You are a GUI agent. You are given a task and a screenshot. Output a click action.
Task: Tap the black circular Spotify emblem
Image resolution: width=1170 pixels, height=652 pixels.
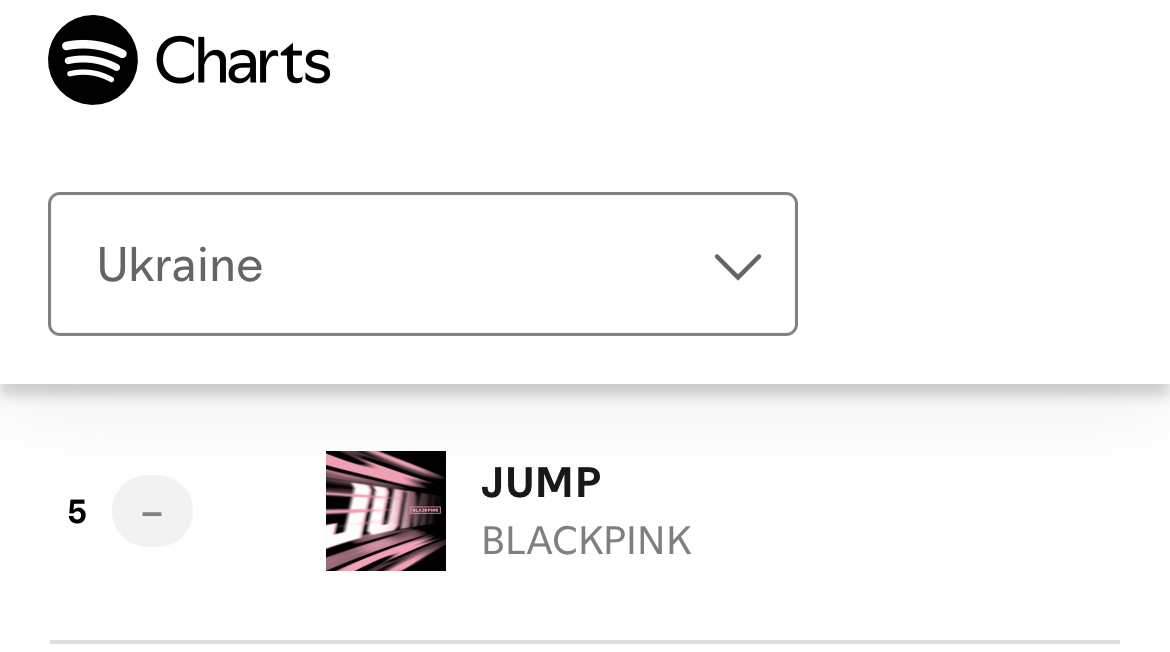coord(93,60)
